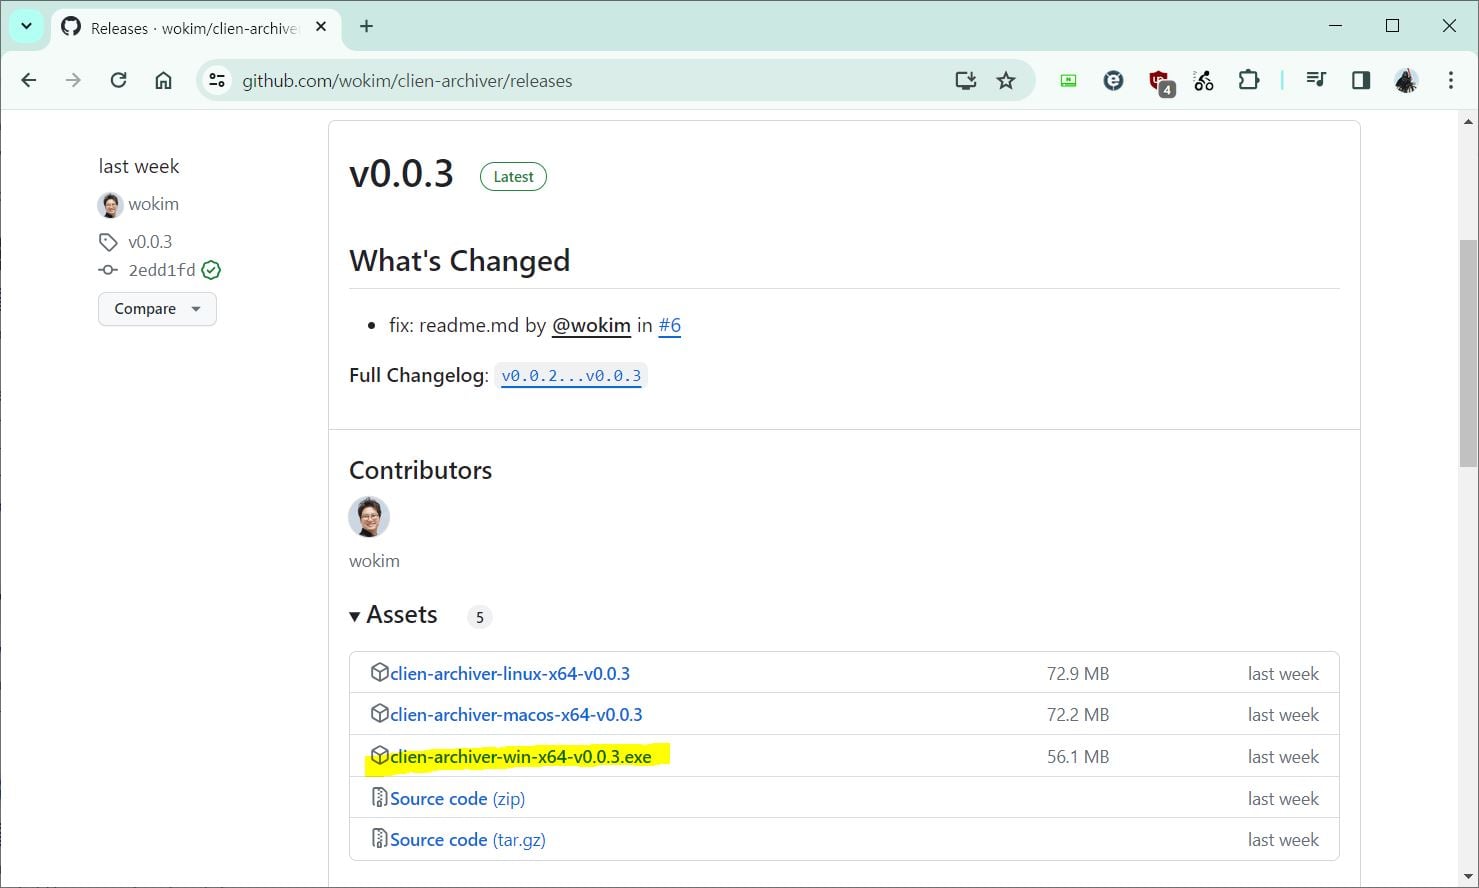Viewport: 1479px width, 888px height.
Task: Click the package icon for win exe asset
Action: pyautogui.click(x=379, y=755)
